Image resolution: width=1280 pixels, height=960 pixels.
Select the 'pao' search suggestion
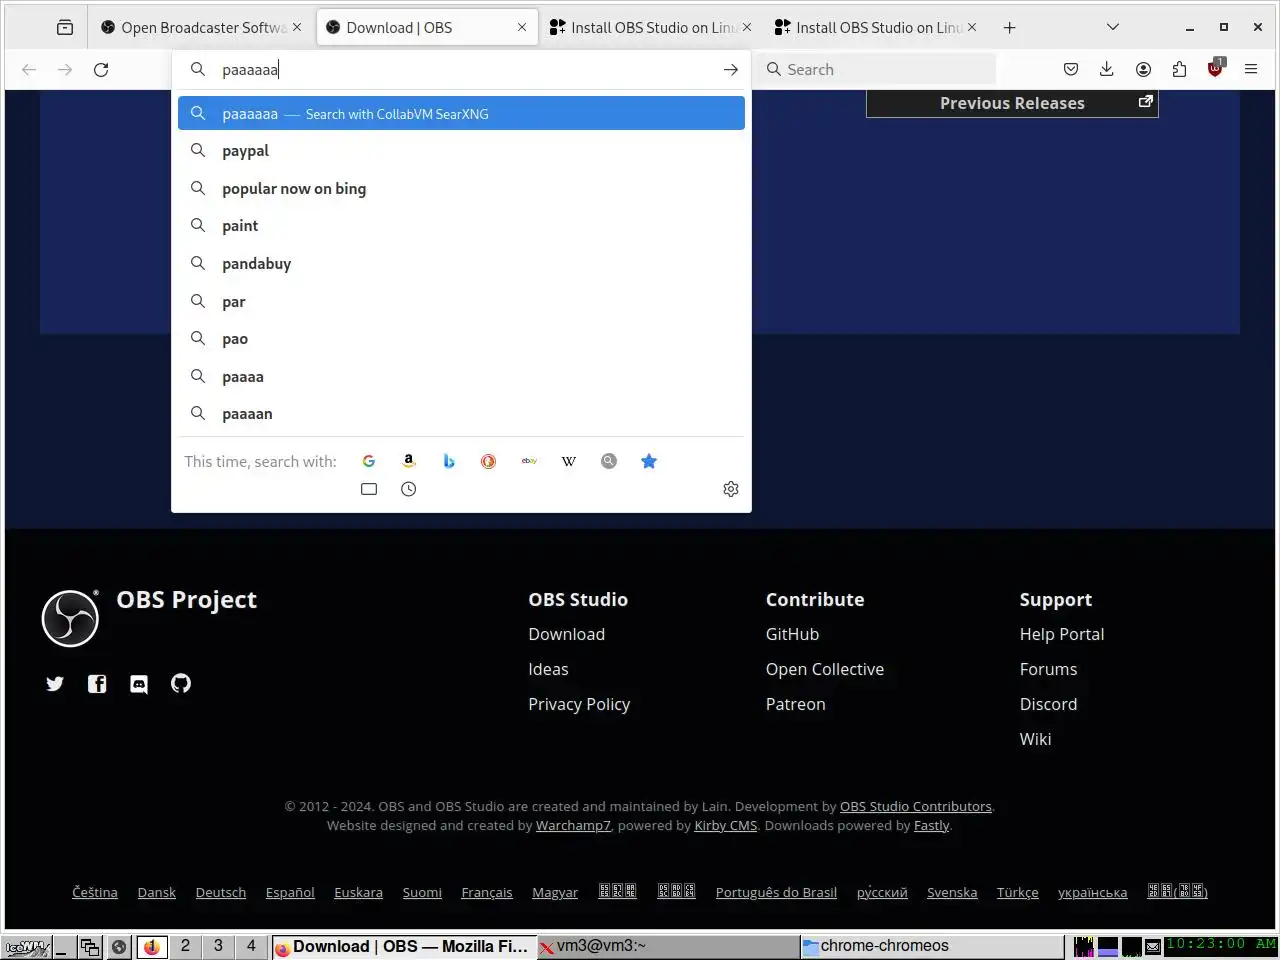pyautogui.click(x=461, y=339)
